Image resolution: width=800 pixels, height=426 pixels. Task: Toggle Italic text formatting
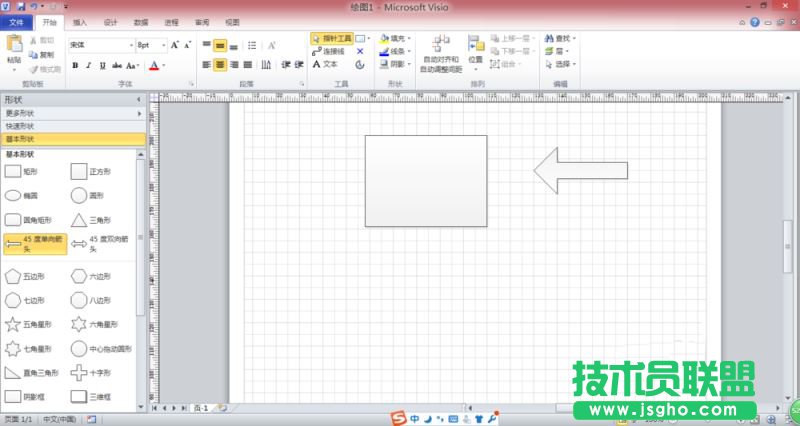88,66
